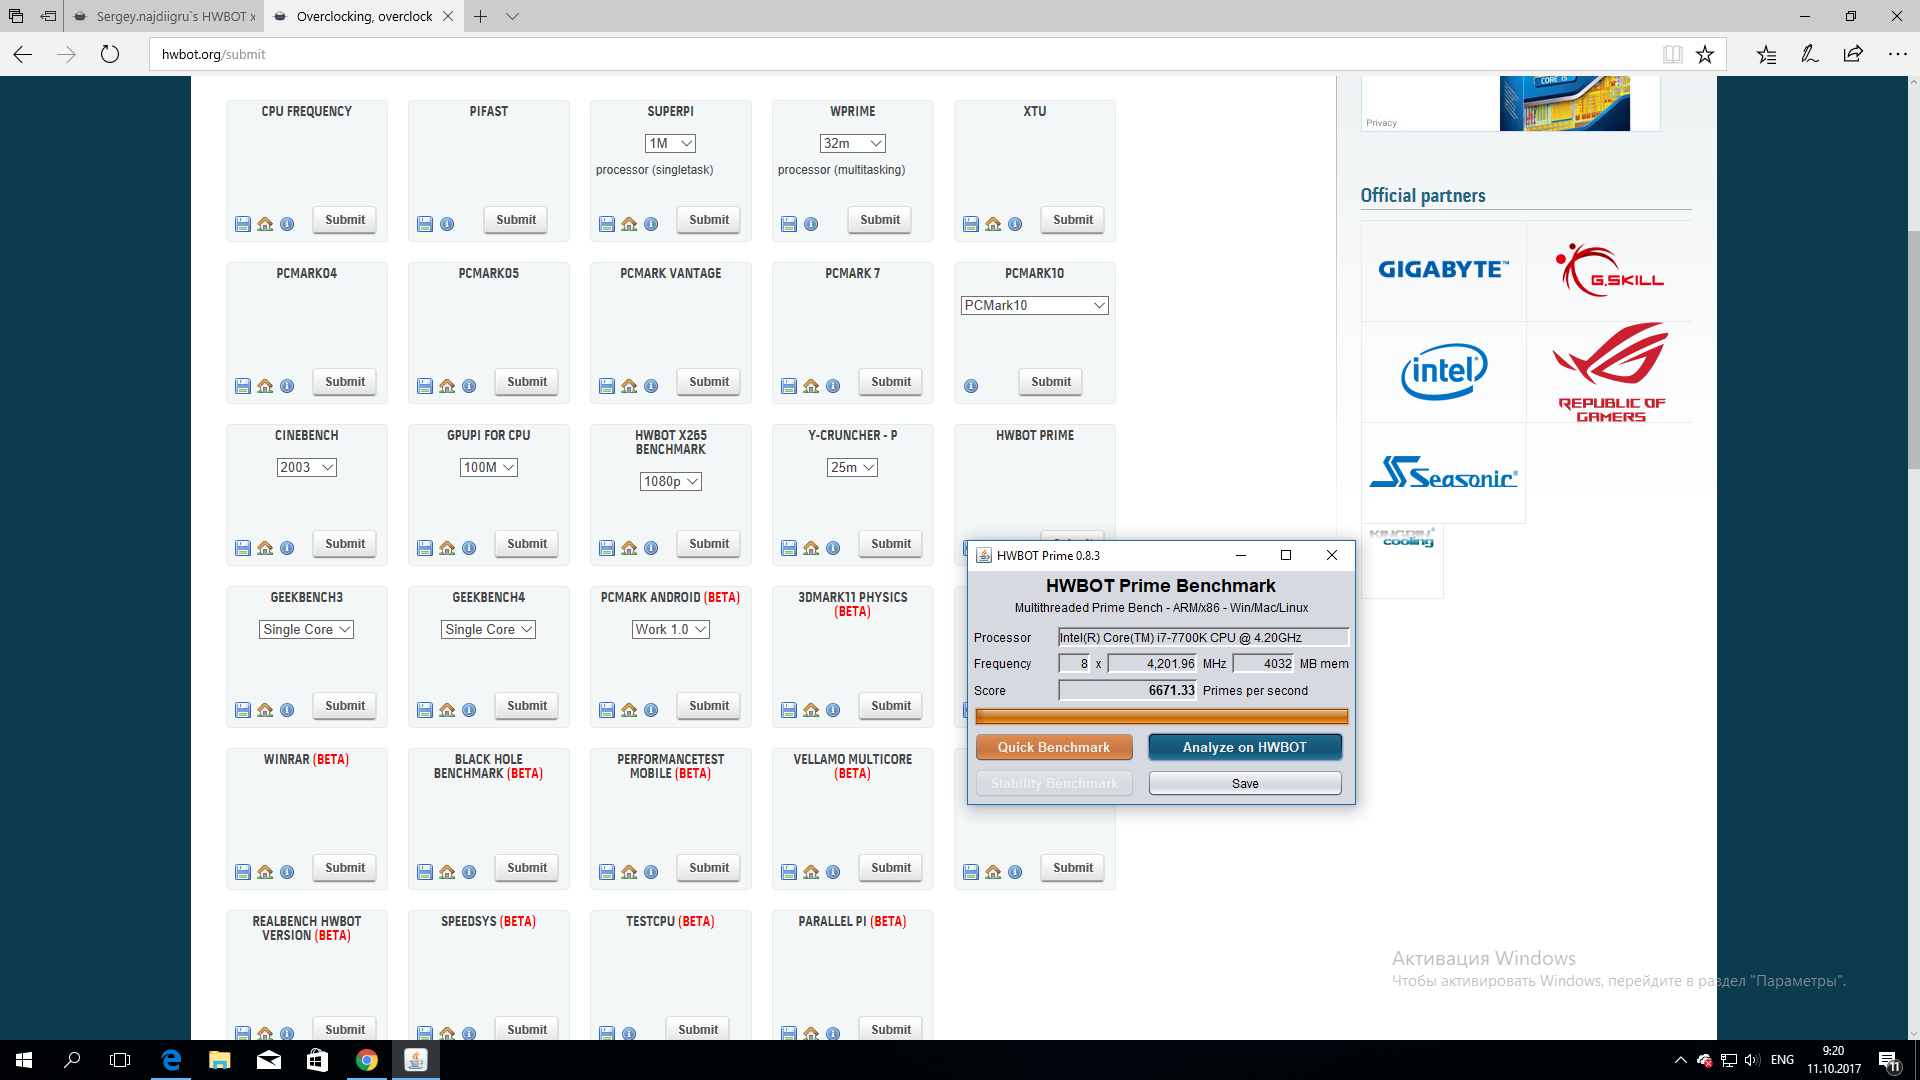
Task: Open Cinebench 2003 dropdown
Action: [x=306, y=467]
